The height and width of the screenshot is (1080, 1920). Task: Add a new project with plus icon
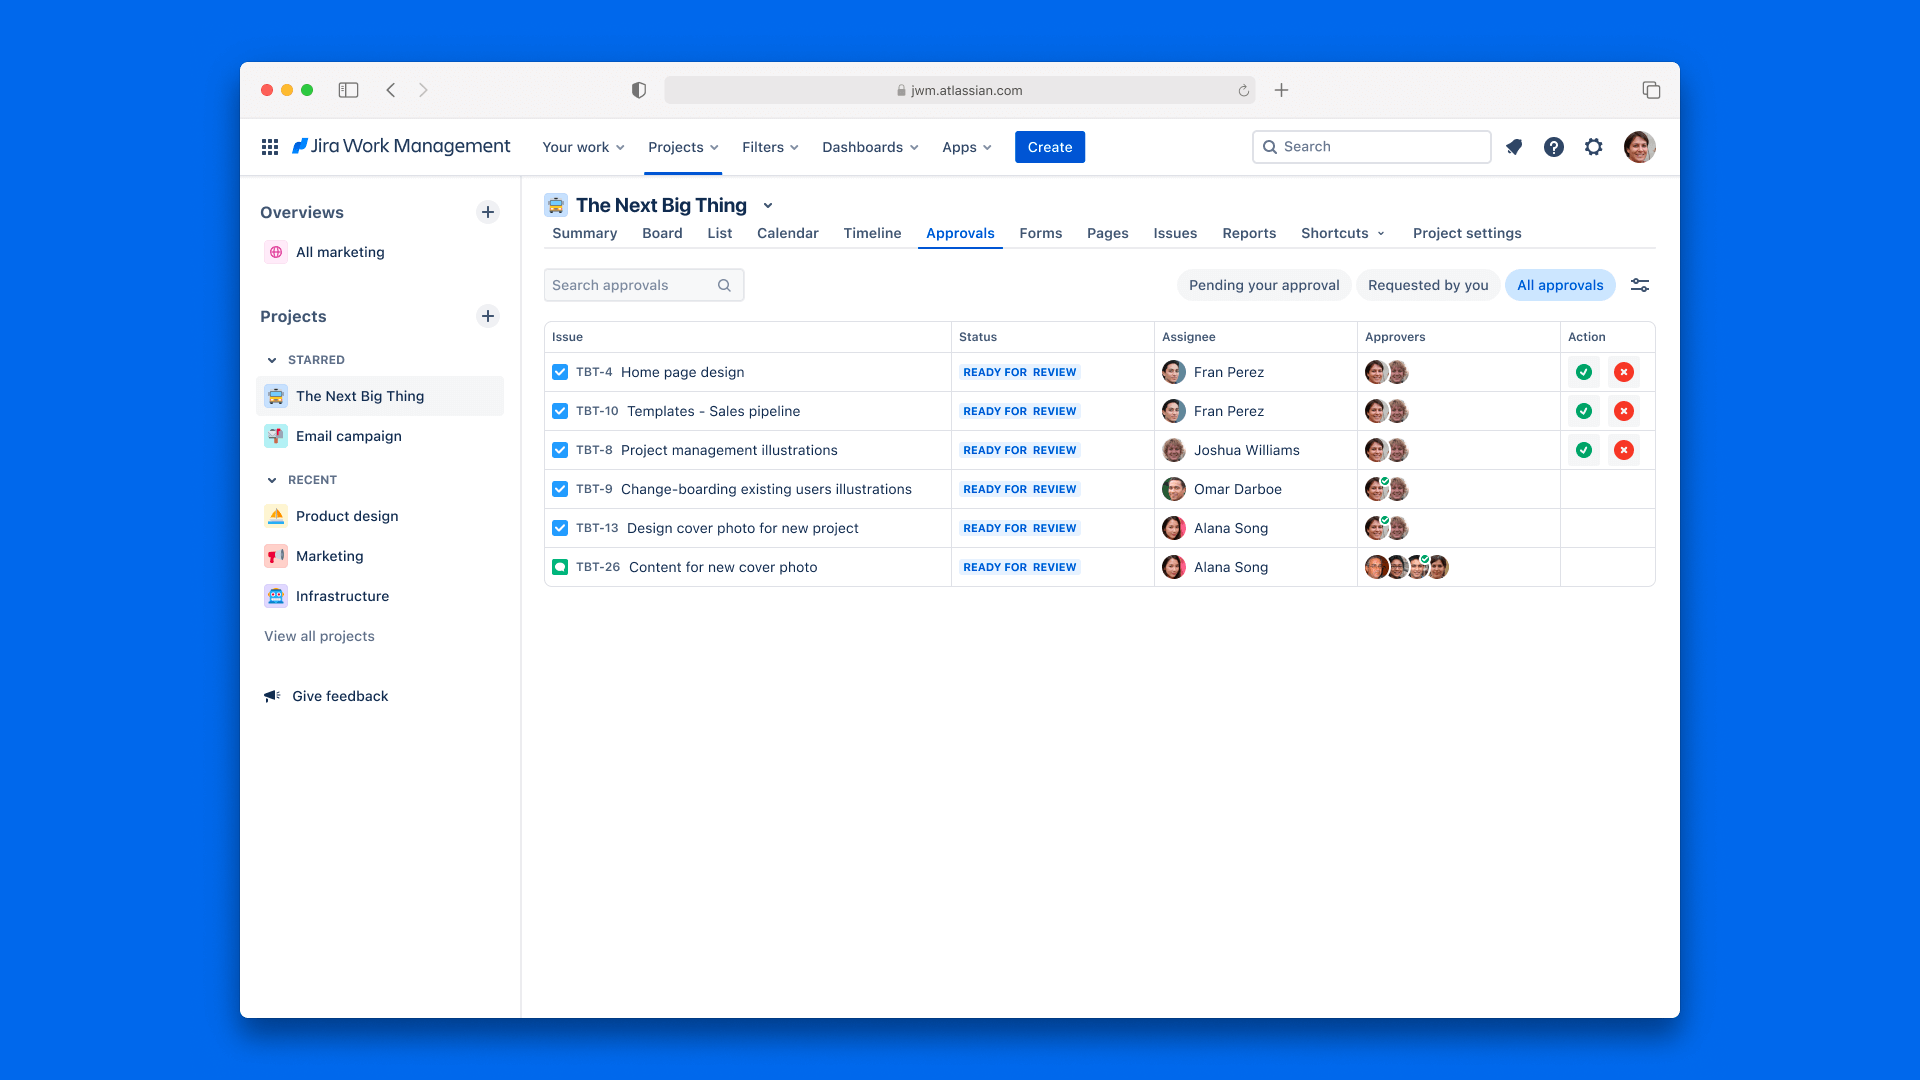pos(488,316)
